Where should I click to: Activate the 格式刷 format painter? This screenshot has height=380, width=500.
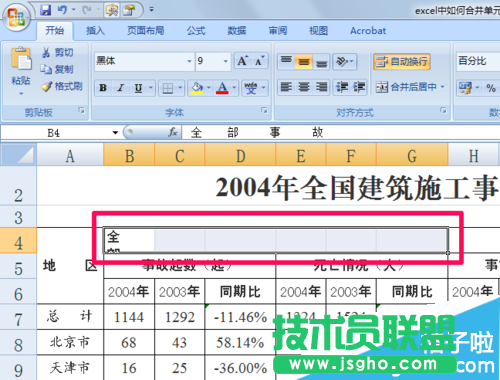pyautogui.click(x=62, y=86)
